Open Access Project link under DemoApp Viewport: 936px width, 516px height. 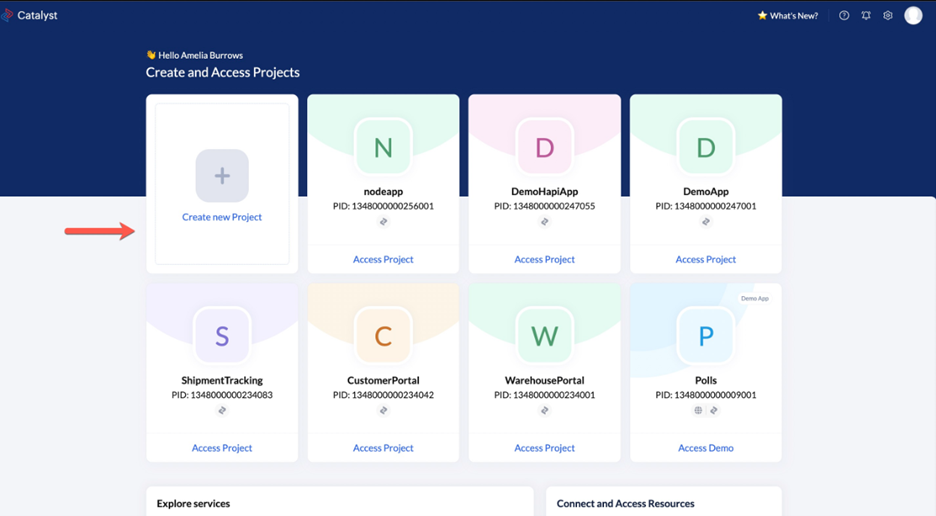click(705, 260)
